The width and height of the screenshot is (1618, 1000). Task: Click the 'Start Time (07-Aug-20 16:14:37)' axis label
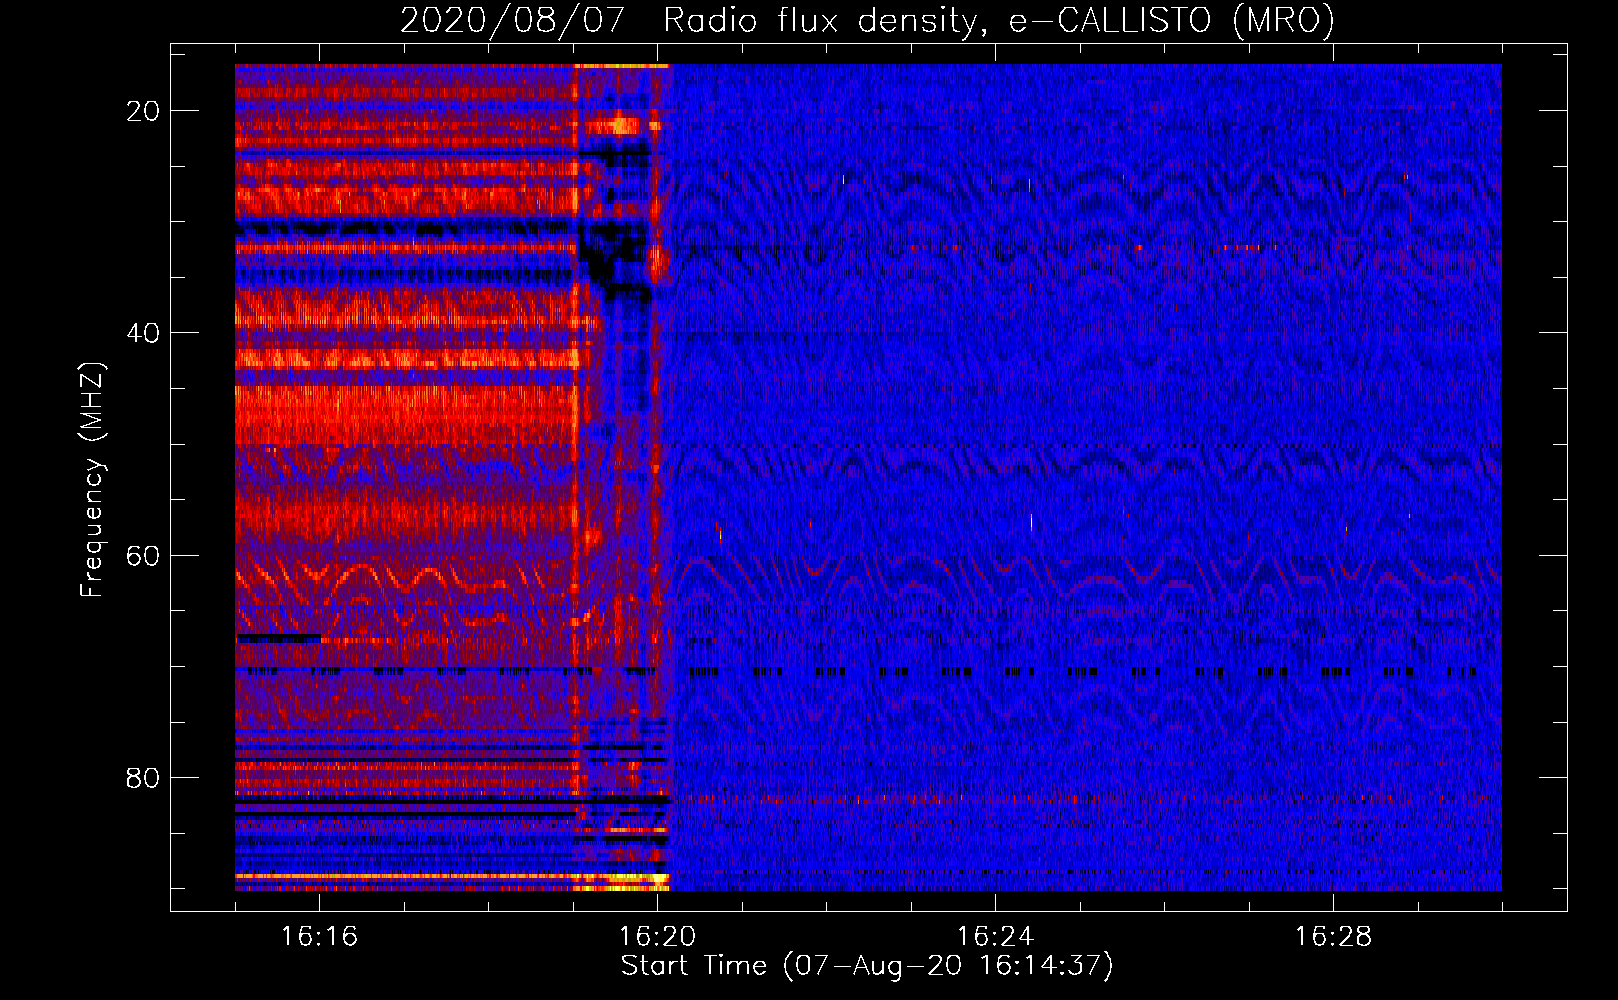[867, 966]
